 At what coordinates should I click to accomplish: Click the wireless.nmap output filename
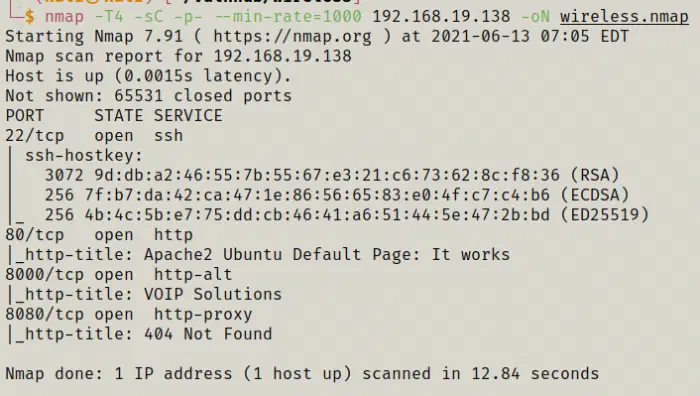pyautogui.click(x=624, y=17)
